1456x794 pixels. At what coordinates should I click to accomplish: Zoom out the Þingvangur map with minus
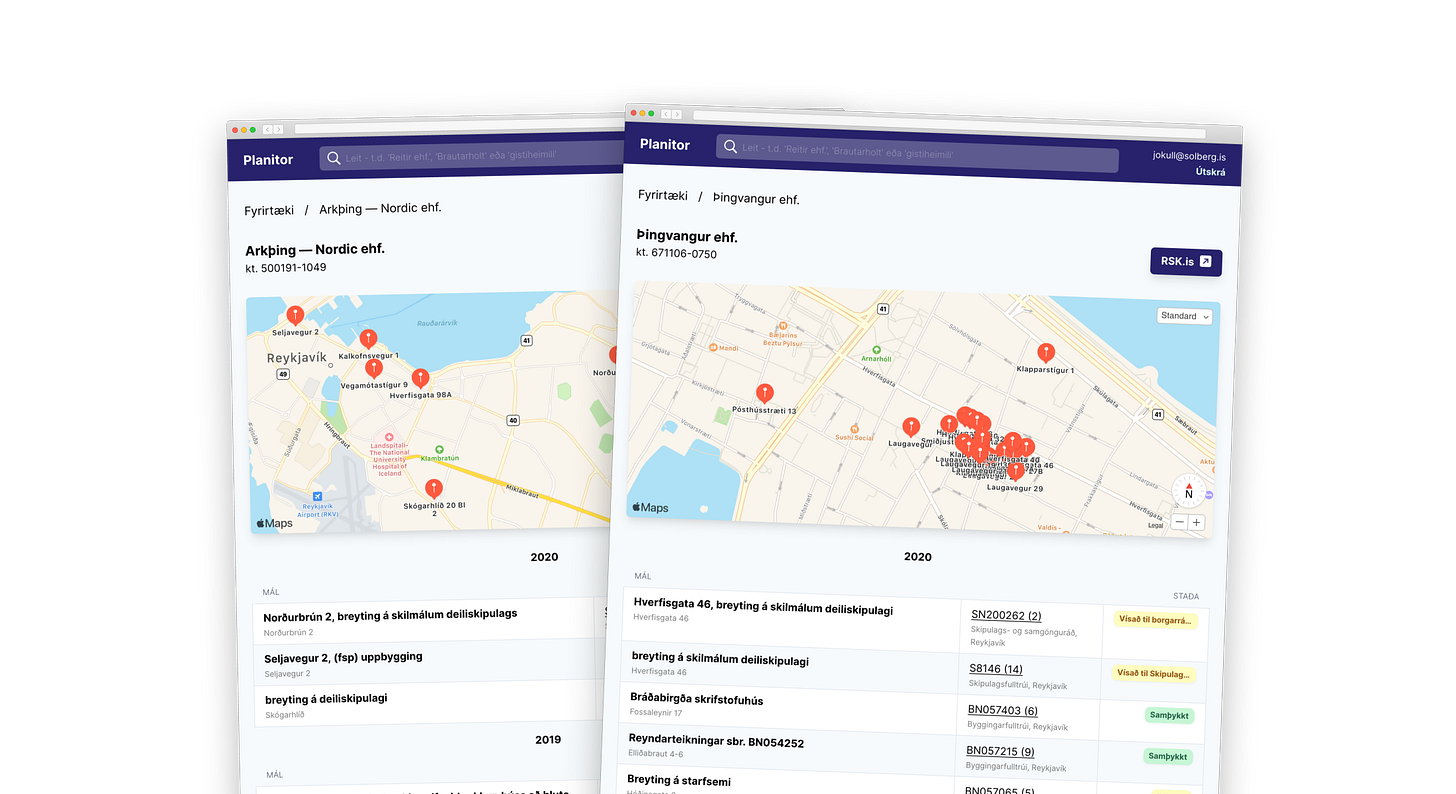pos(1180,522)
